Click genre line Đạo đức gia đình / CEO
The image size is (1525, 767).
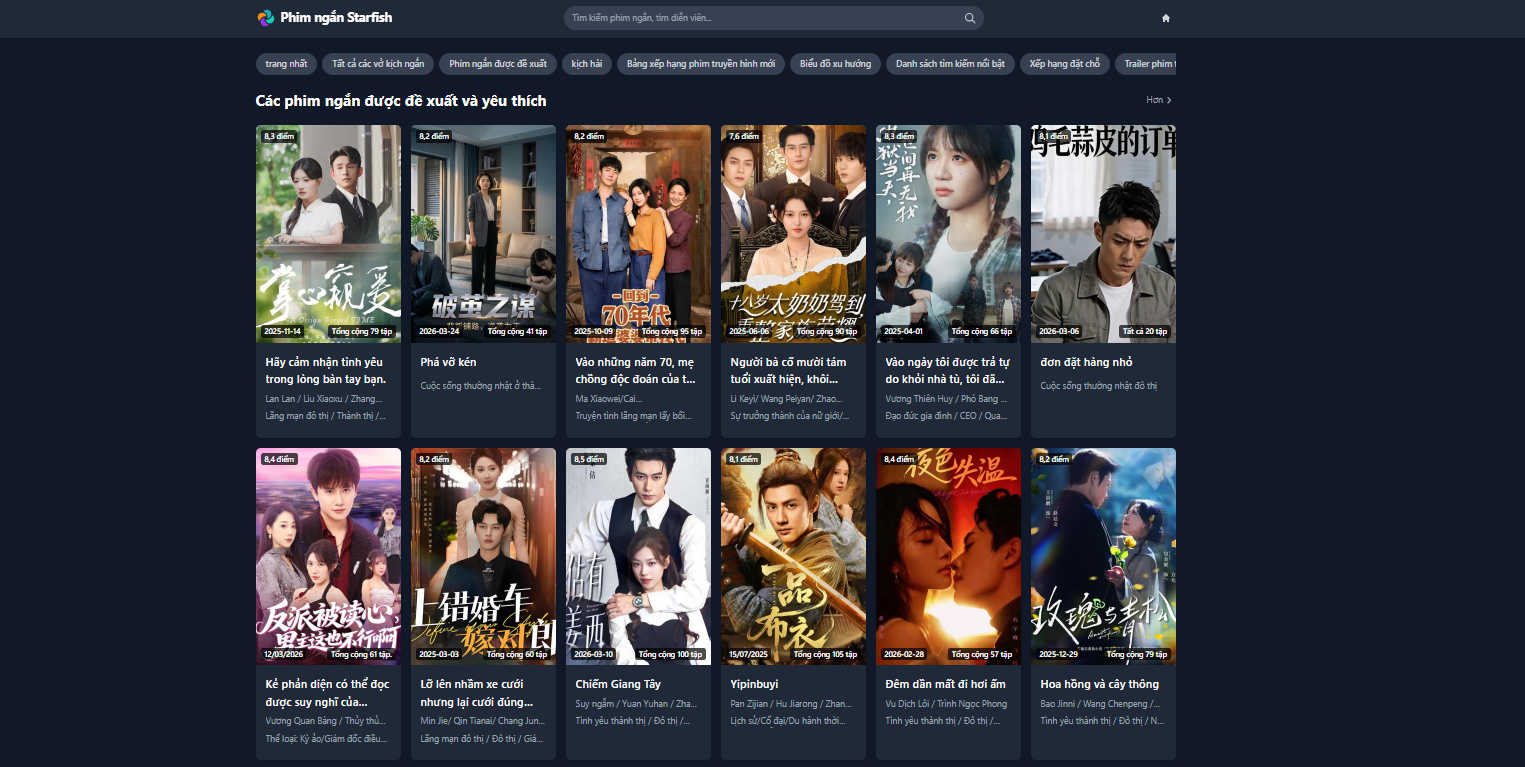point(946,415)
